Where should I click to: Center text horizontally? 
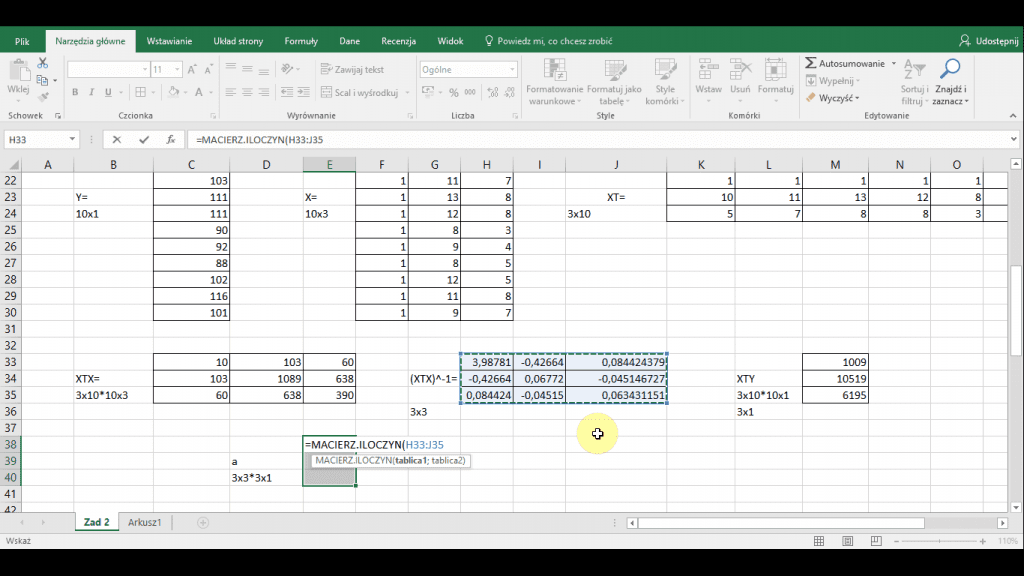[247, 93]
